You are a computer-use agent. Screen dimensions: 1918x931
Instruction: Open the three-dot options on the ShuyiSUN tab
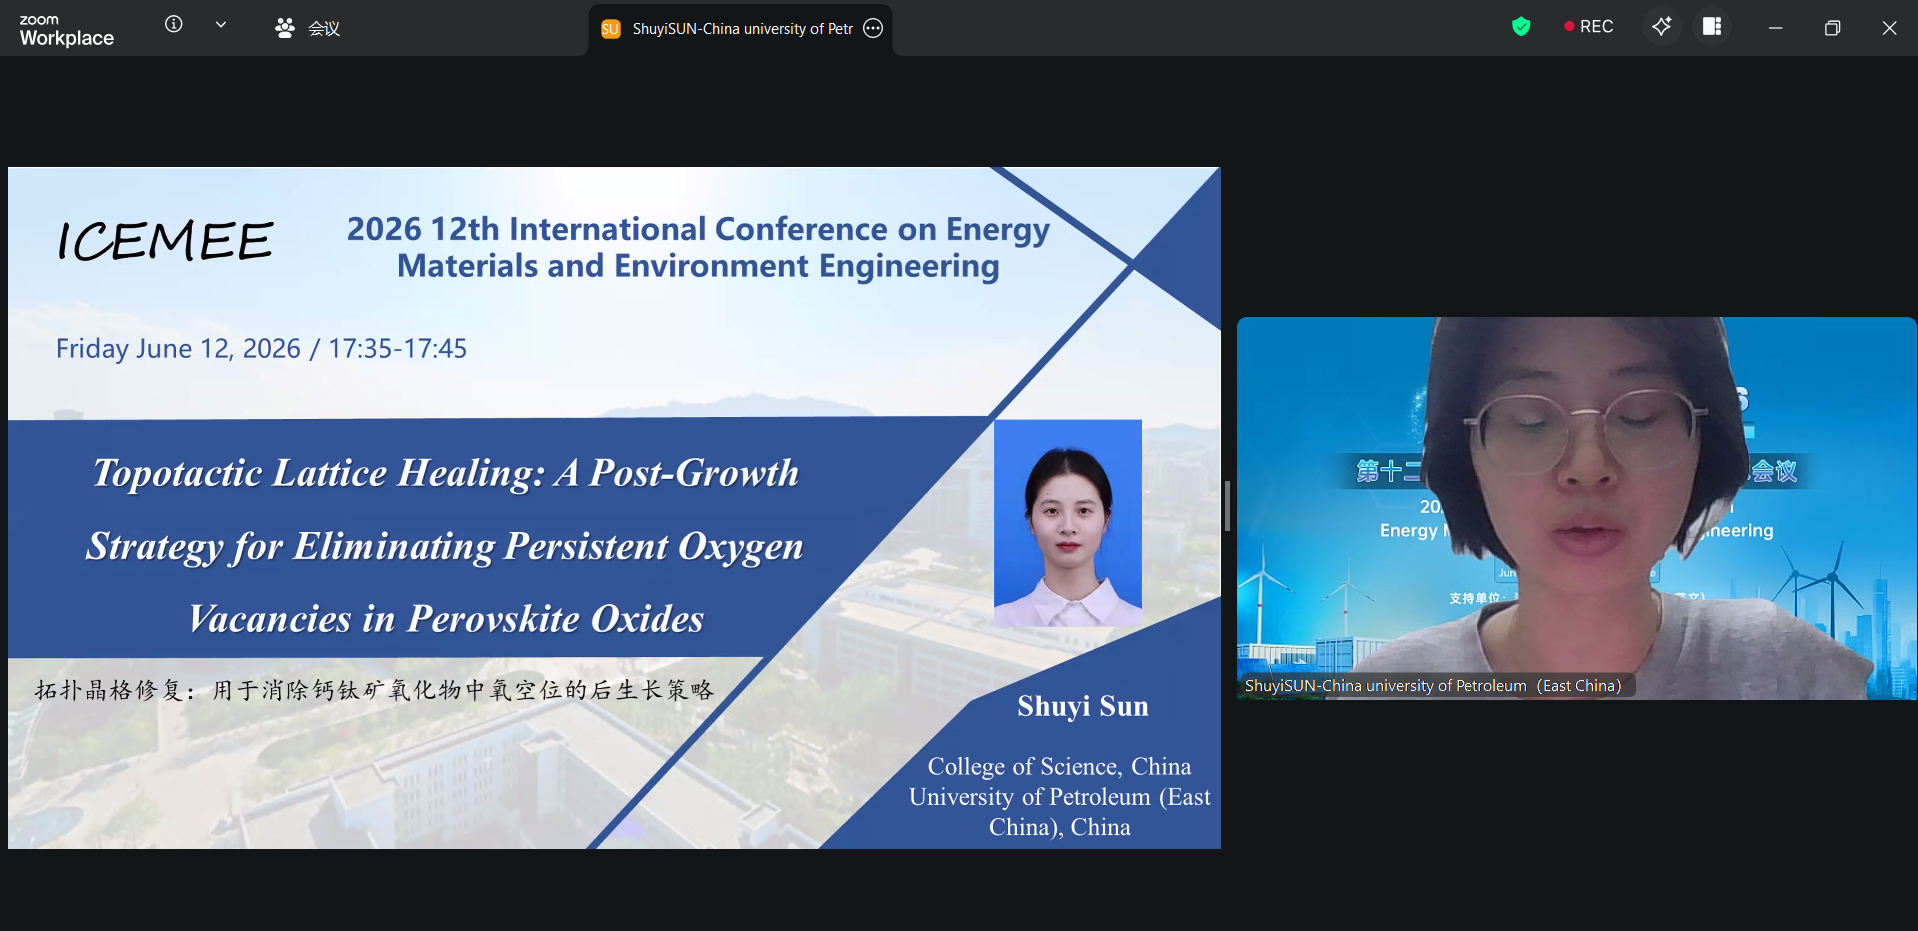[873, 28]
